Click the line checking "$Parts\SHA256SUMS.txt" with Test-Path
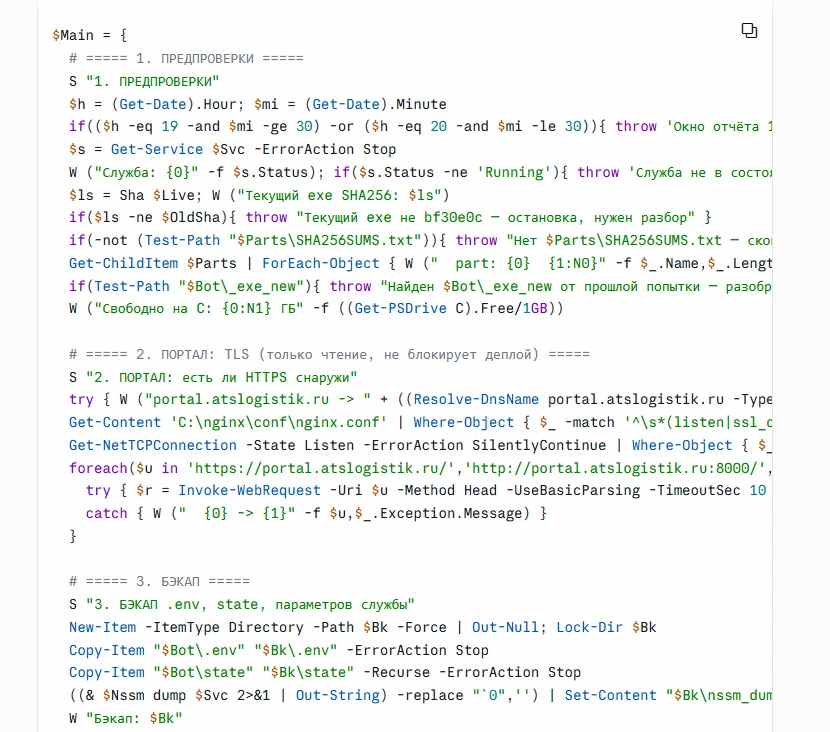Screen dimensions: 830x732 (420, 240)
